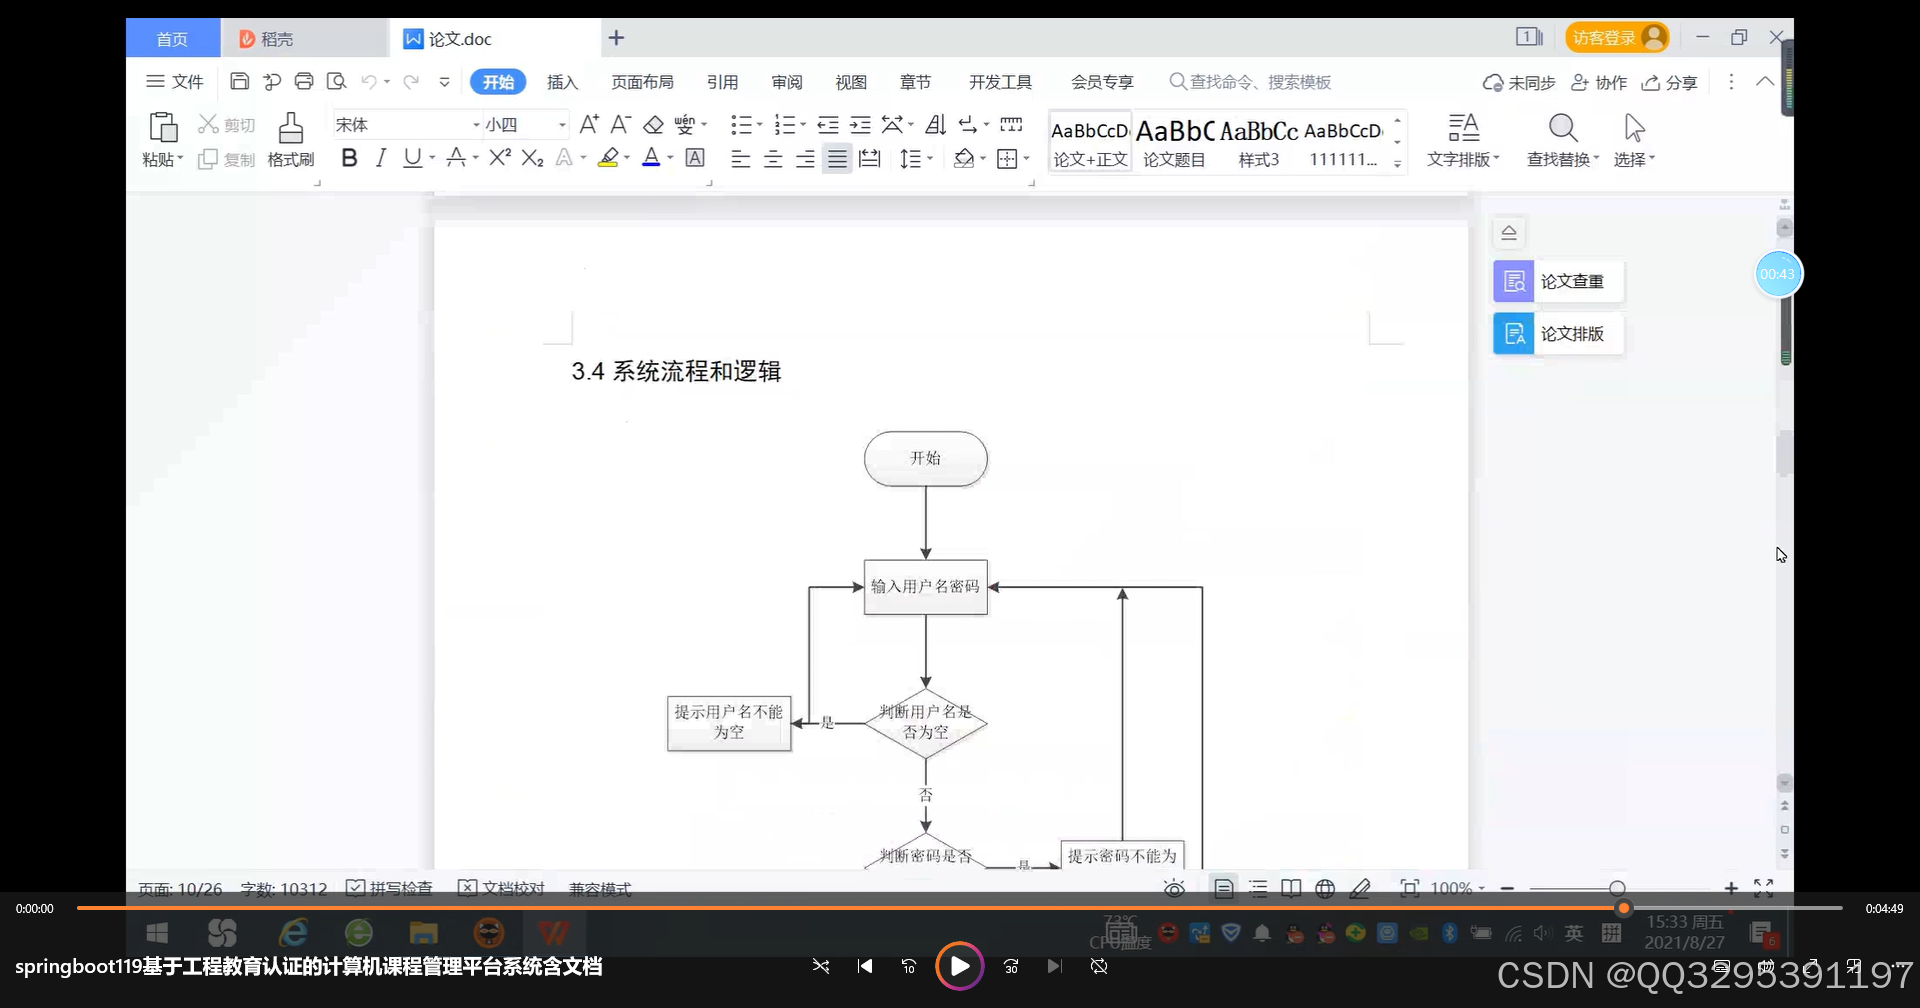Click the character border icon
The image size is (1920, 1008).
coord(695,158)
